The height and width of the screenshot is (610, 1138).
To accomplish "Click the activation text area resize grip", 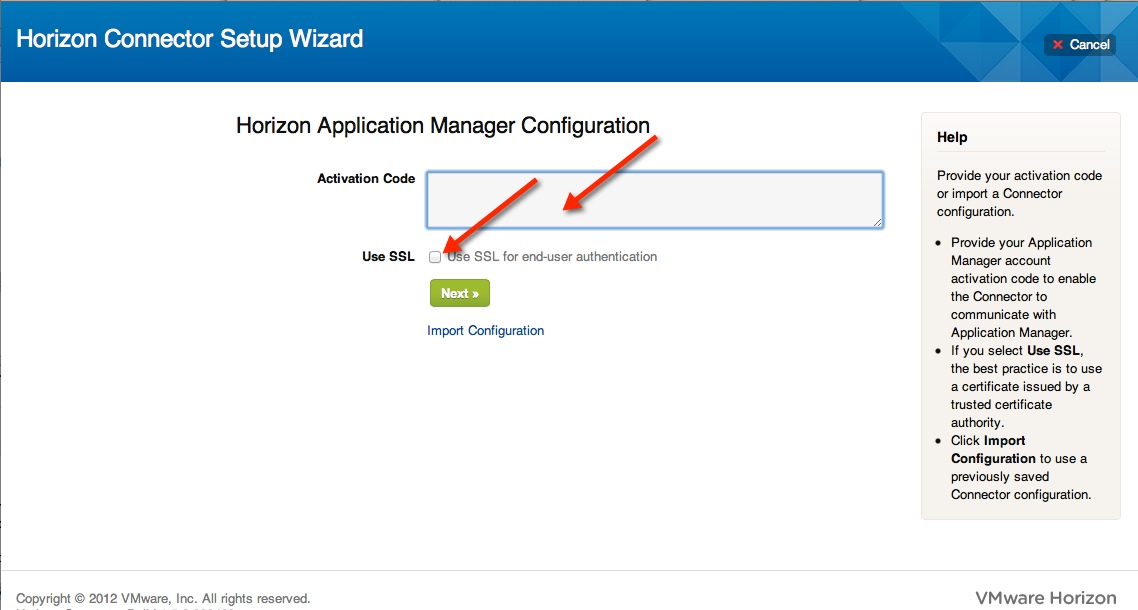I will (877, 222).
